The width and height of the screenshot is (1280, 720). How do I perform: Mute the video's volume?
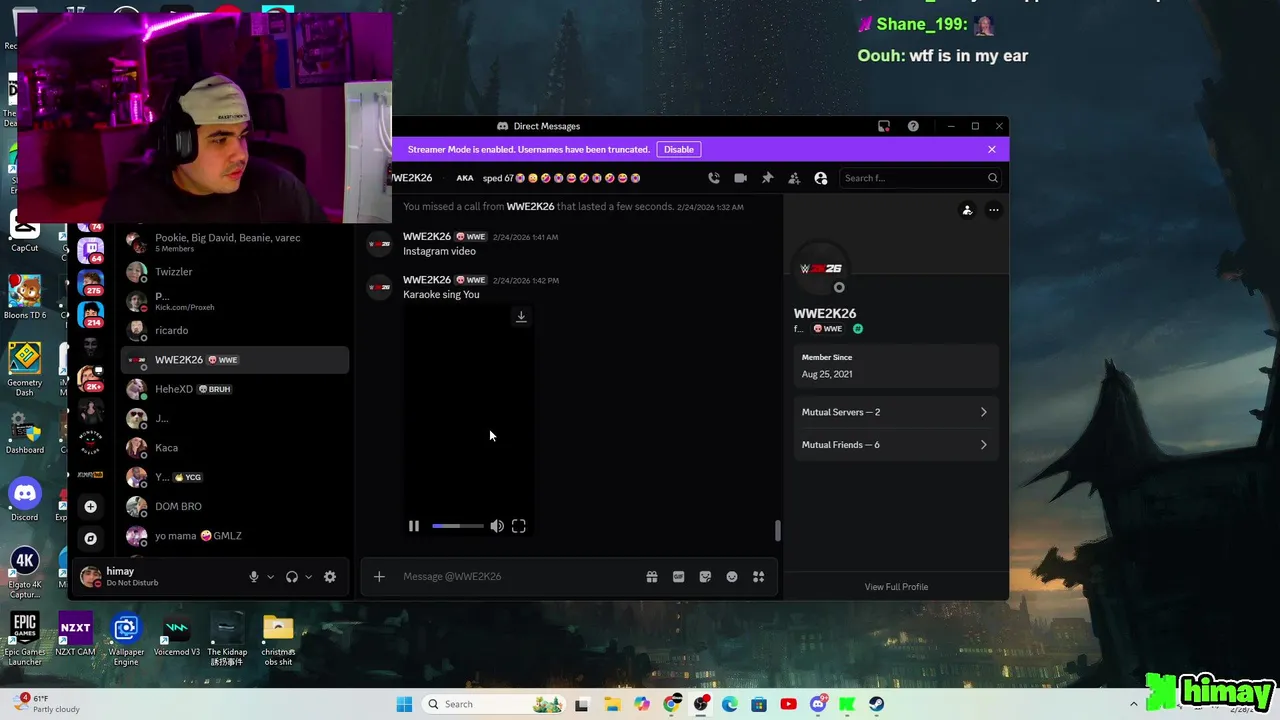[497, 526]
